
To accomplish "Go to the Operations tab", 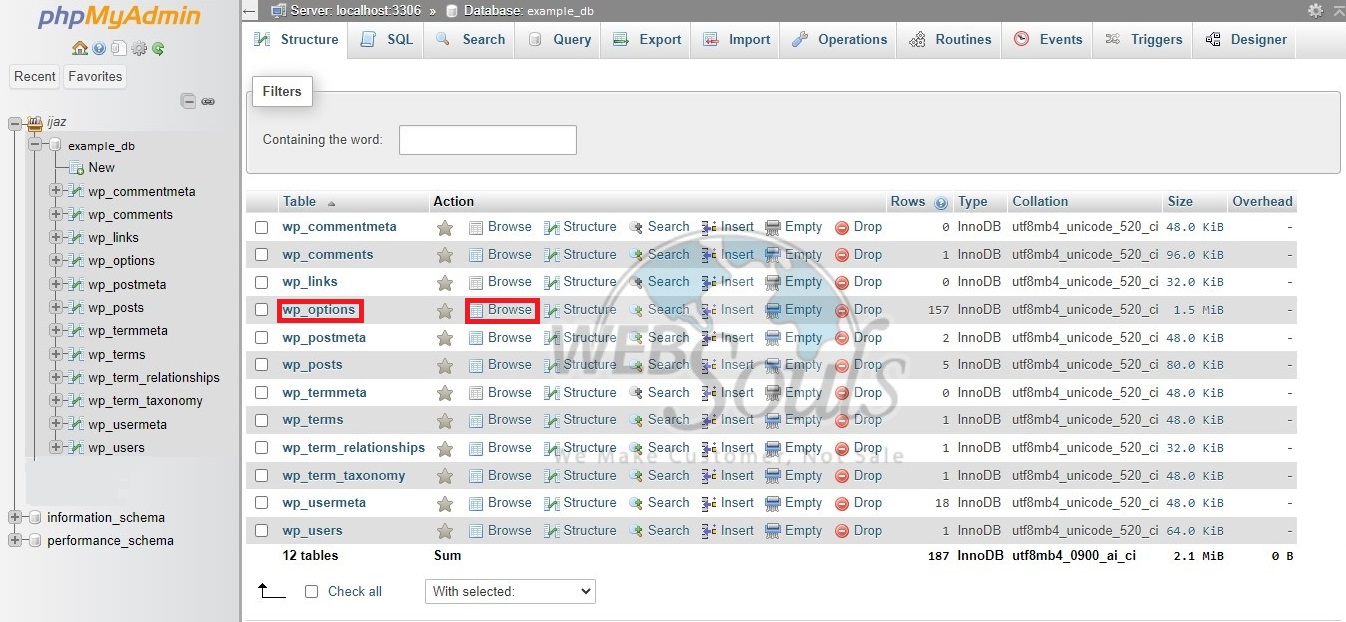I will pyautogui.click(x=839, y=40).
